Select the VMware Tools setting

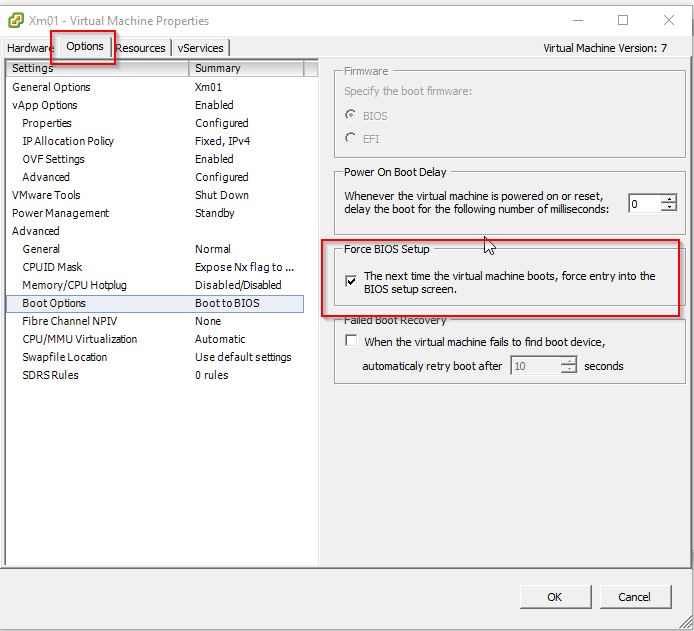pos(46,195)
